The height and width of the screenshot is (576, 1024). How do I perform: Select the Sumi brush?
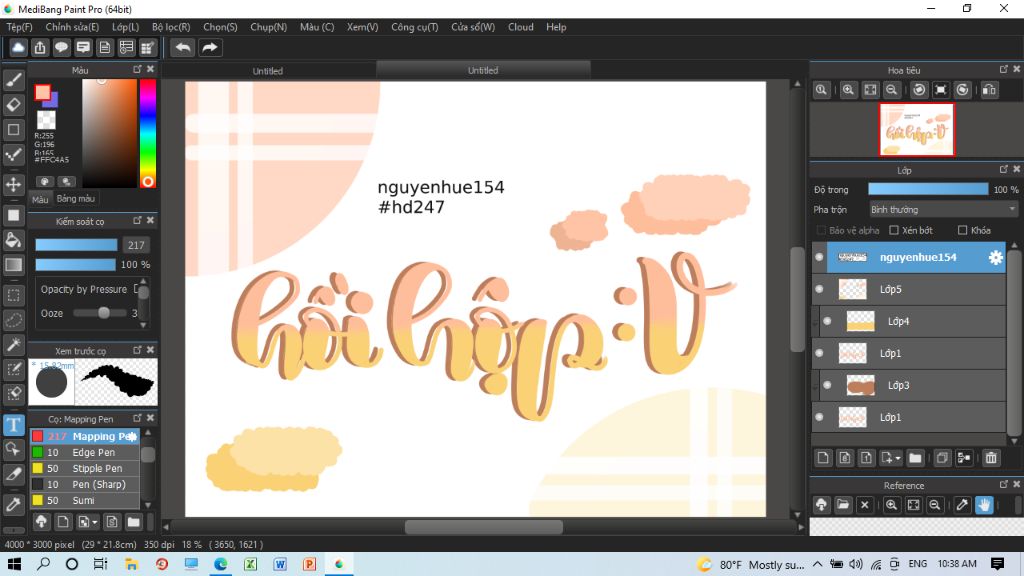pos(85,500)
